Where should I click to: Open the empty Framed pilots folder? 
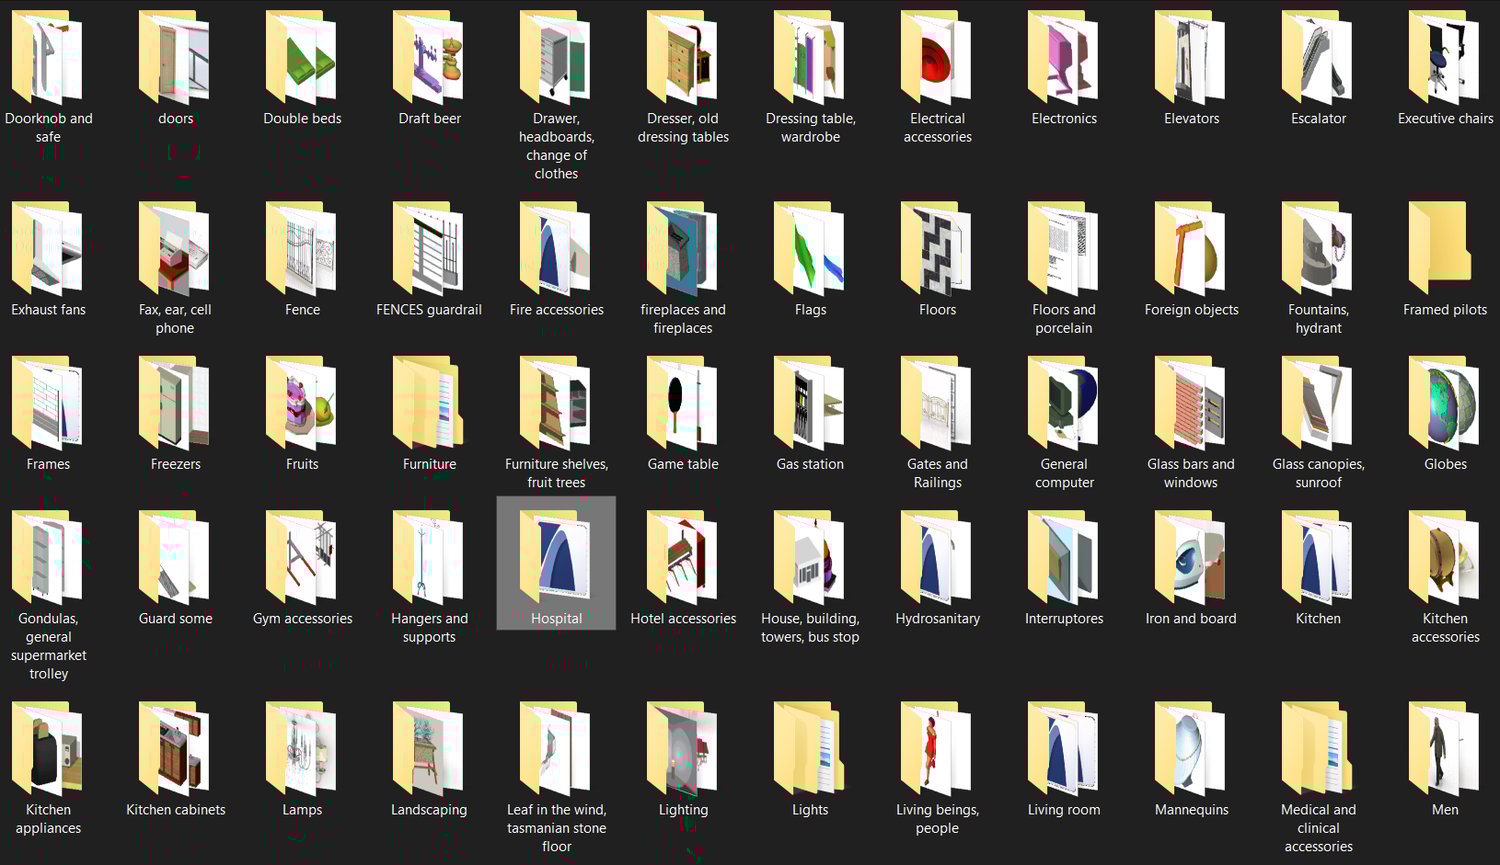click(1440, 248)
